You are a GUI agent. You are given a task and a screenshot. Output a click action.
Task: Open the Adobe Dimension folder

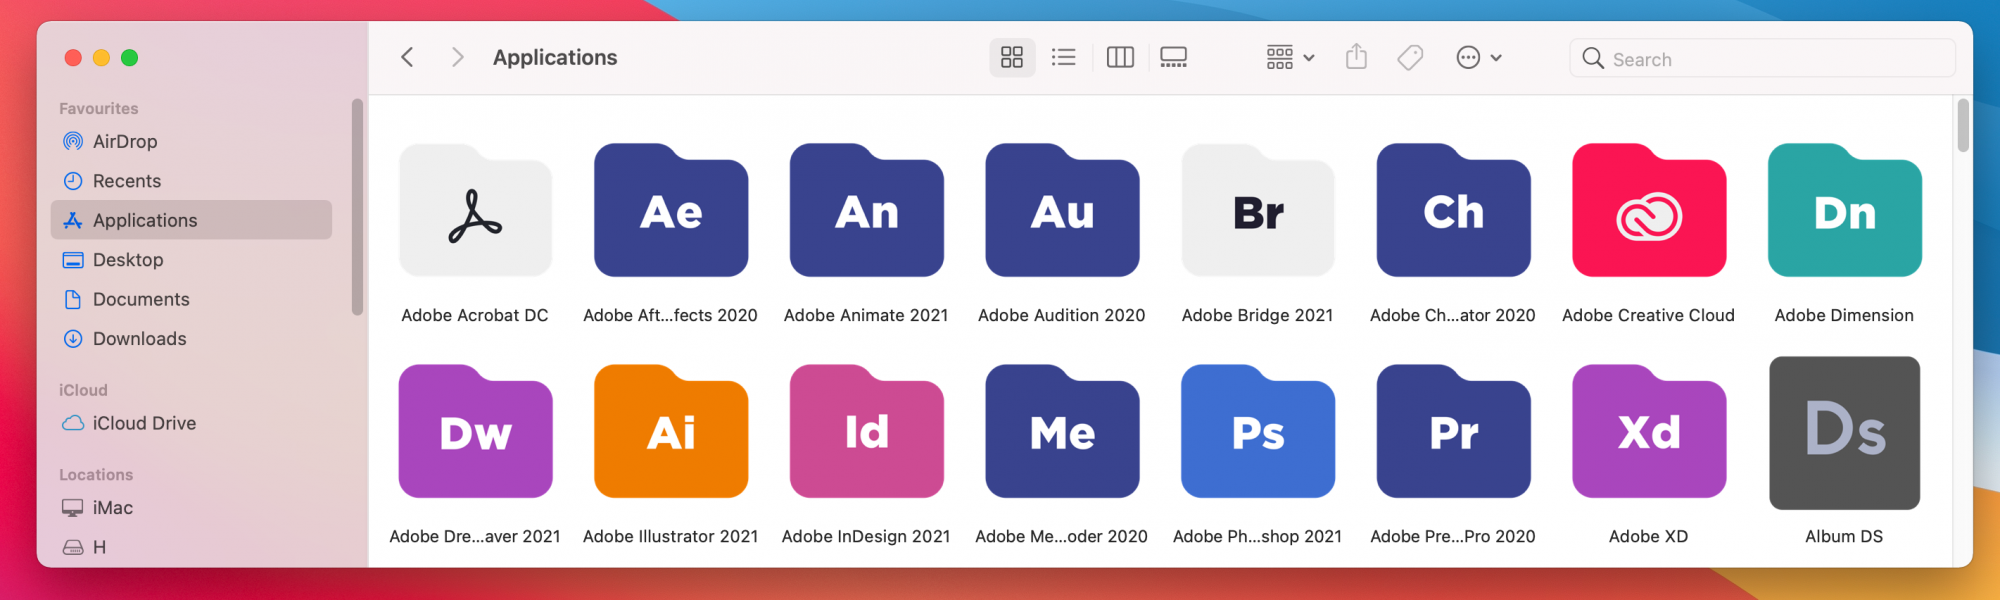[x=1844, y=213]
